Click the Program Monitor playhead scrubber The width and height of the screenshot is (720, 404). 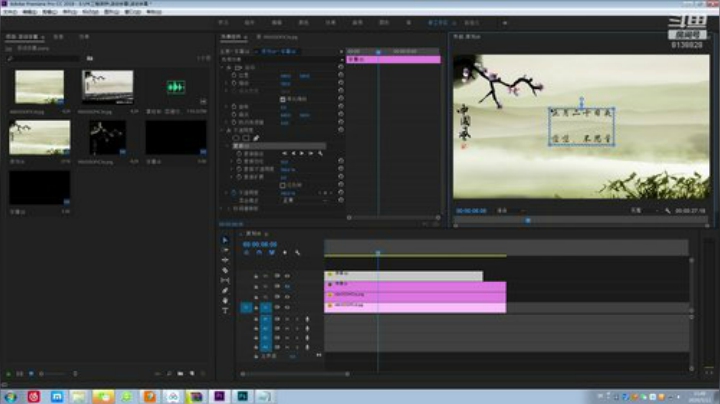528,220
